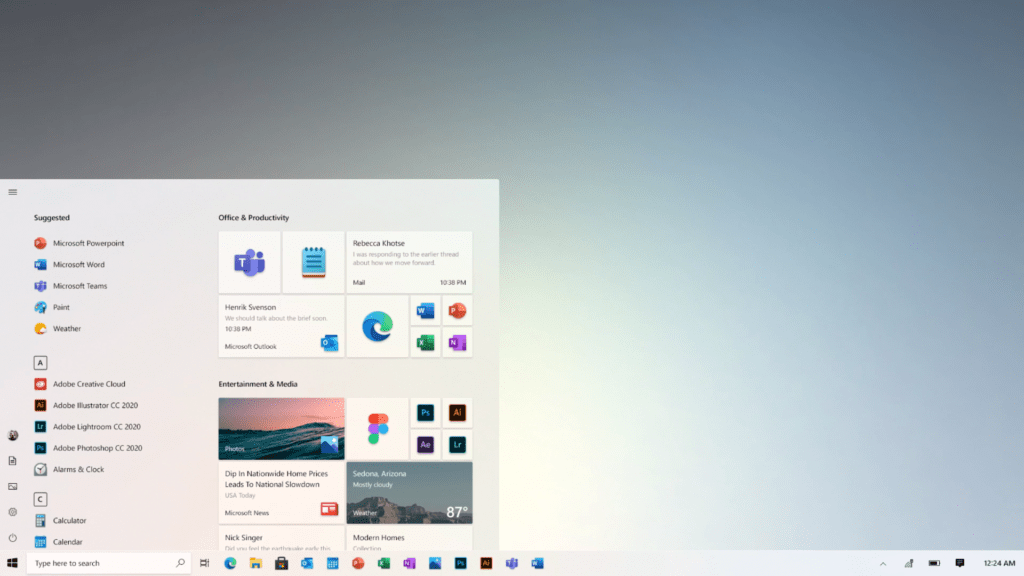Open the Photos live tile thumbnail
The width and height of the screenshot is (1024, 576).
click(x=281, y=428)
